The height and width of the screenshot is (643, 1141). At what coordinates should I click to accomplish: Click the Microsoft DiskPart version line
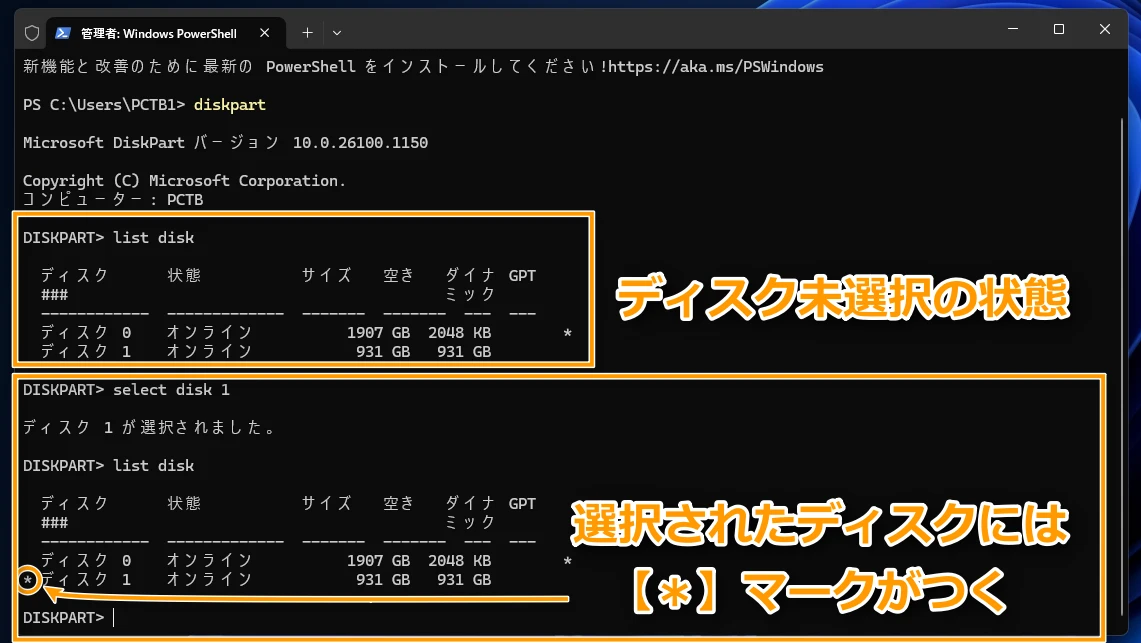(225, 143)
